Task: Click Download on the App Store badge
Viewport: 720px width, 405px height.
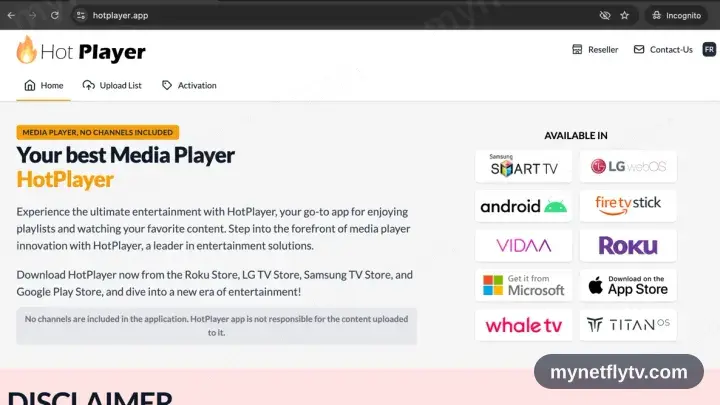Action: pyautogui.click(x=628, y=285)
